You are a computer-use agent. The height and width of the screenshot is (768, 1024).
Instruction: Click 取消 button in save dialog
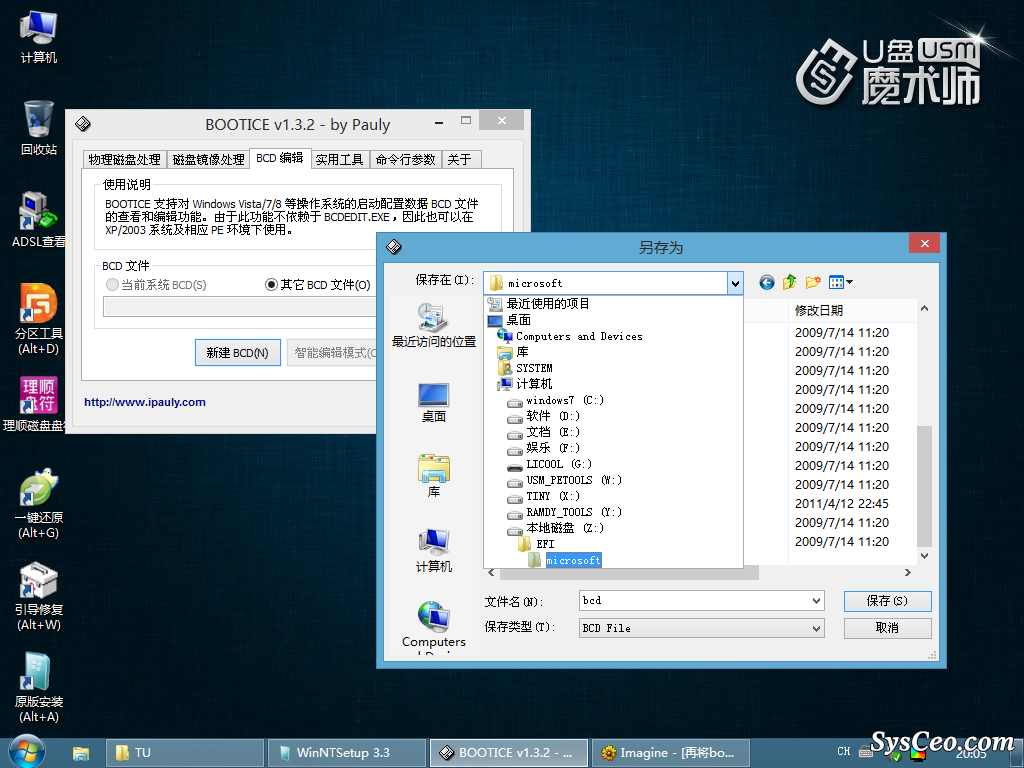888,628
